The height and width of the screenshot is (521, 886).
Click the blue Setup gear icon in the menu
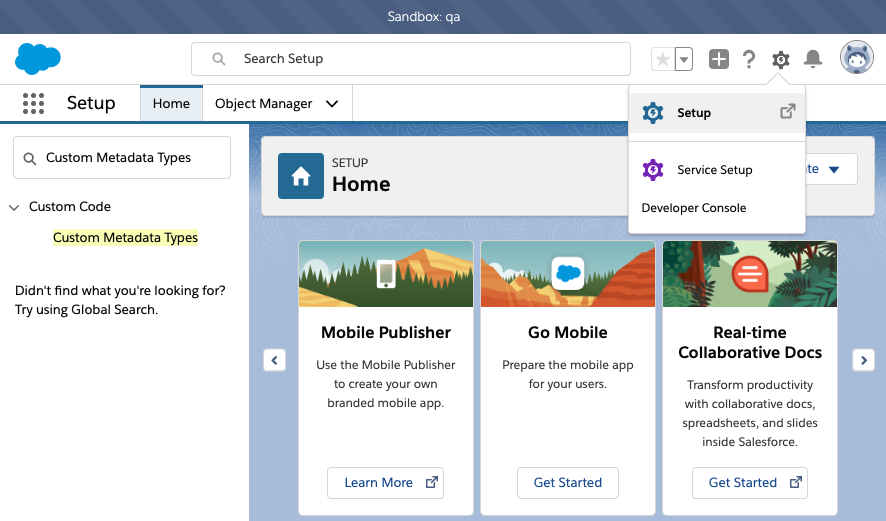(x=653, y=113)
